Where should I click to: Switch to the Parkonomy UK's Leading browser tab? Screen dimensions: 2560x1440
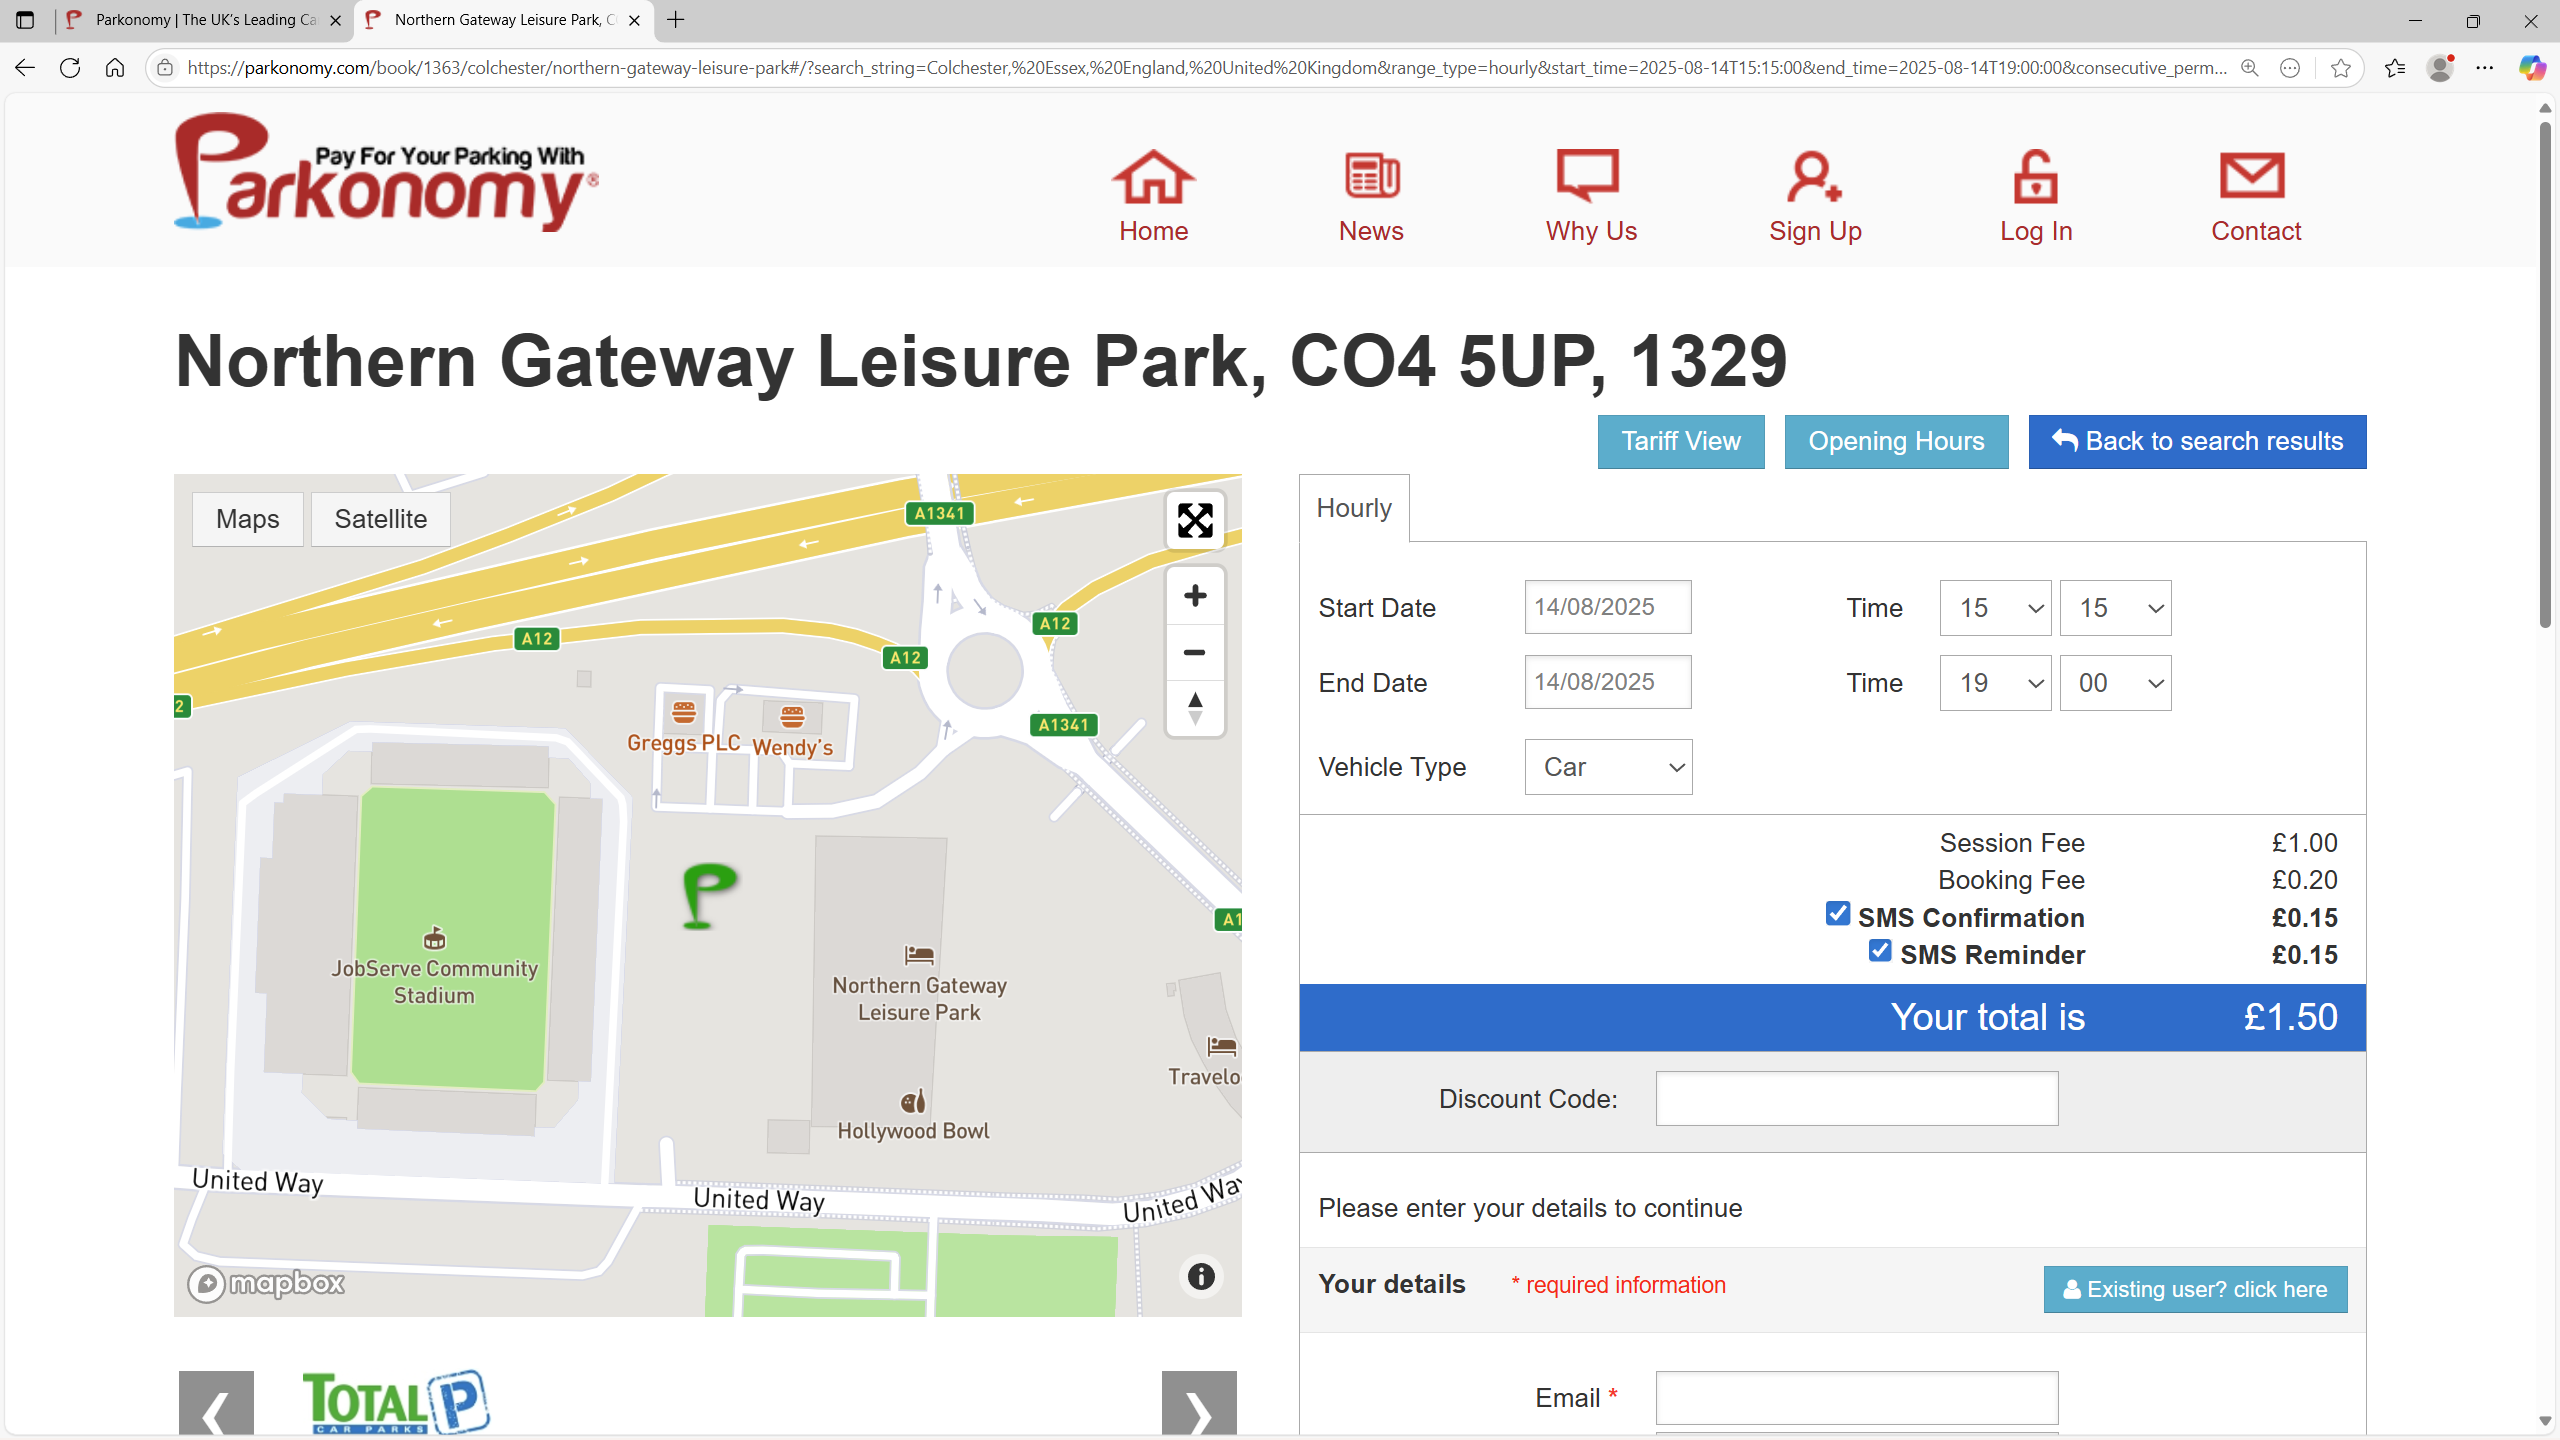[x=205, y=20]
